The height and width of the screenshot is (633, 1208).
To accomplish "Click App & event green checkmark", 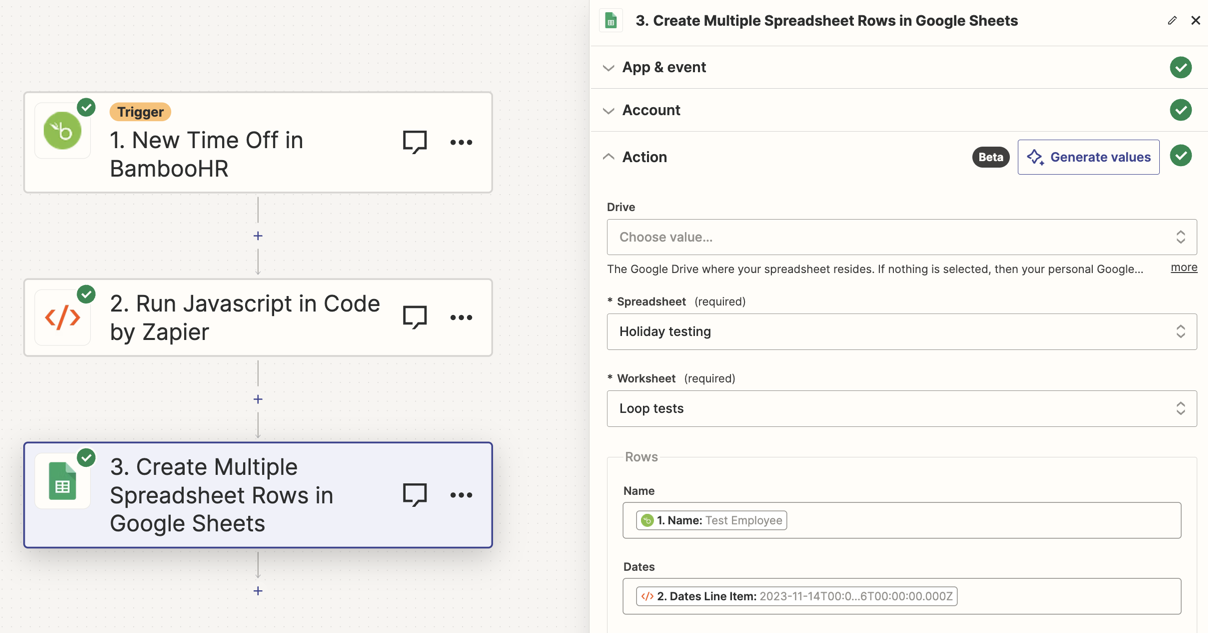I will point(1181,67).
